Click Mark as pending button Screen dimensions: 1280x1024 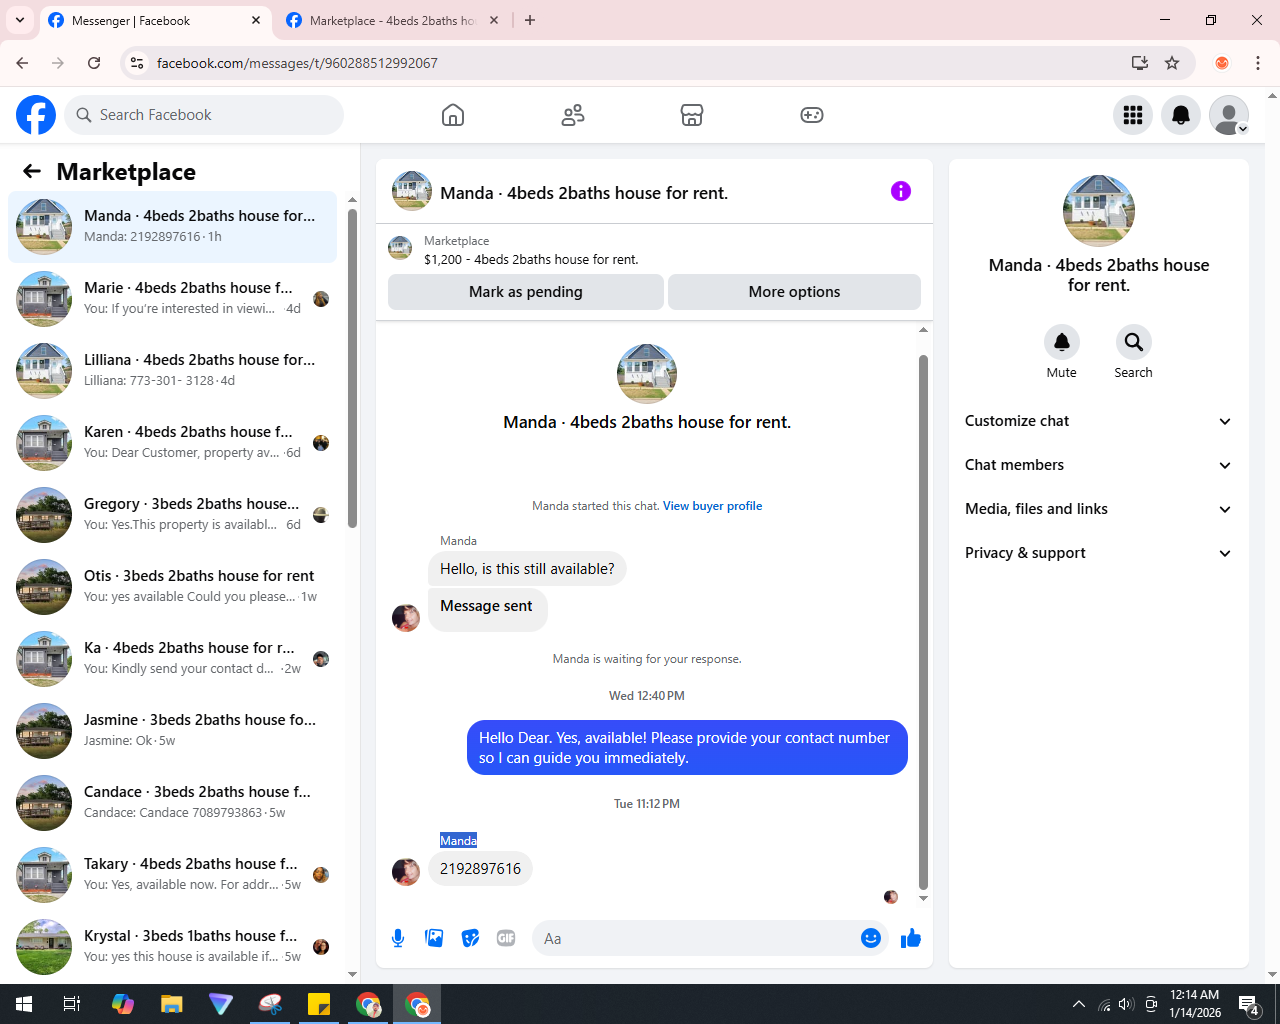coord(526,292)
